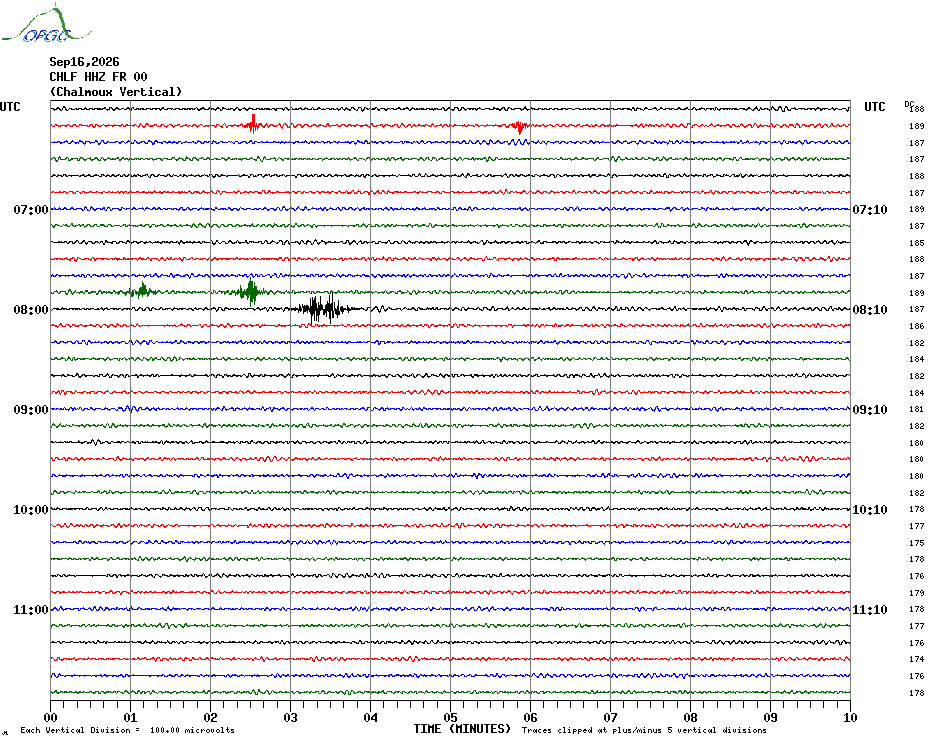Click the green burst near minute 01
The width and height of the screenshot is (930, 744).
click(142, 290)
